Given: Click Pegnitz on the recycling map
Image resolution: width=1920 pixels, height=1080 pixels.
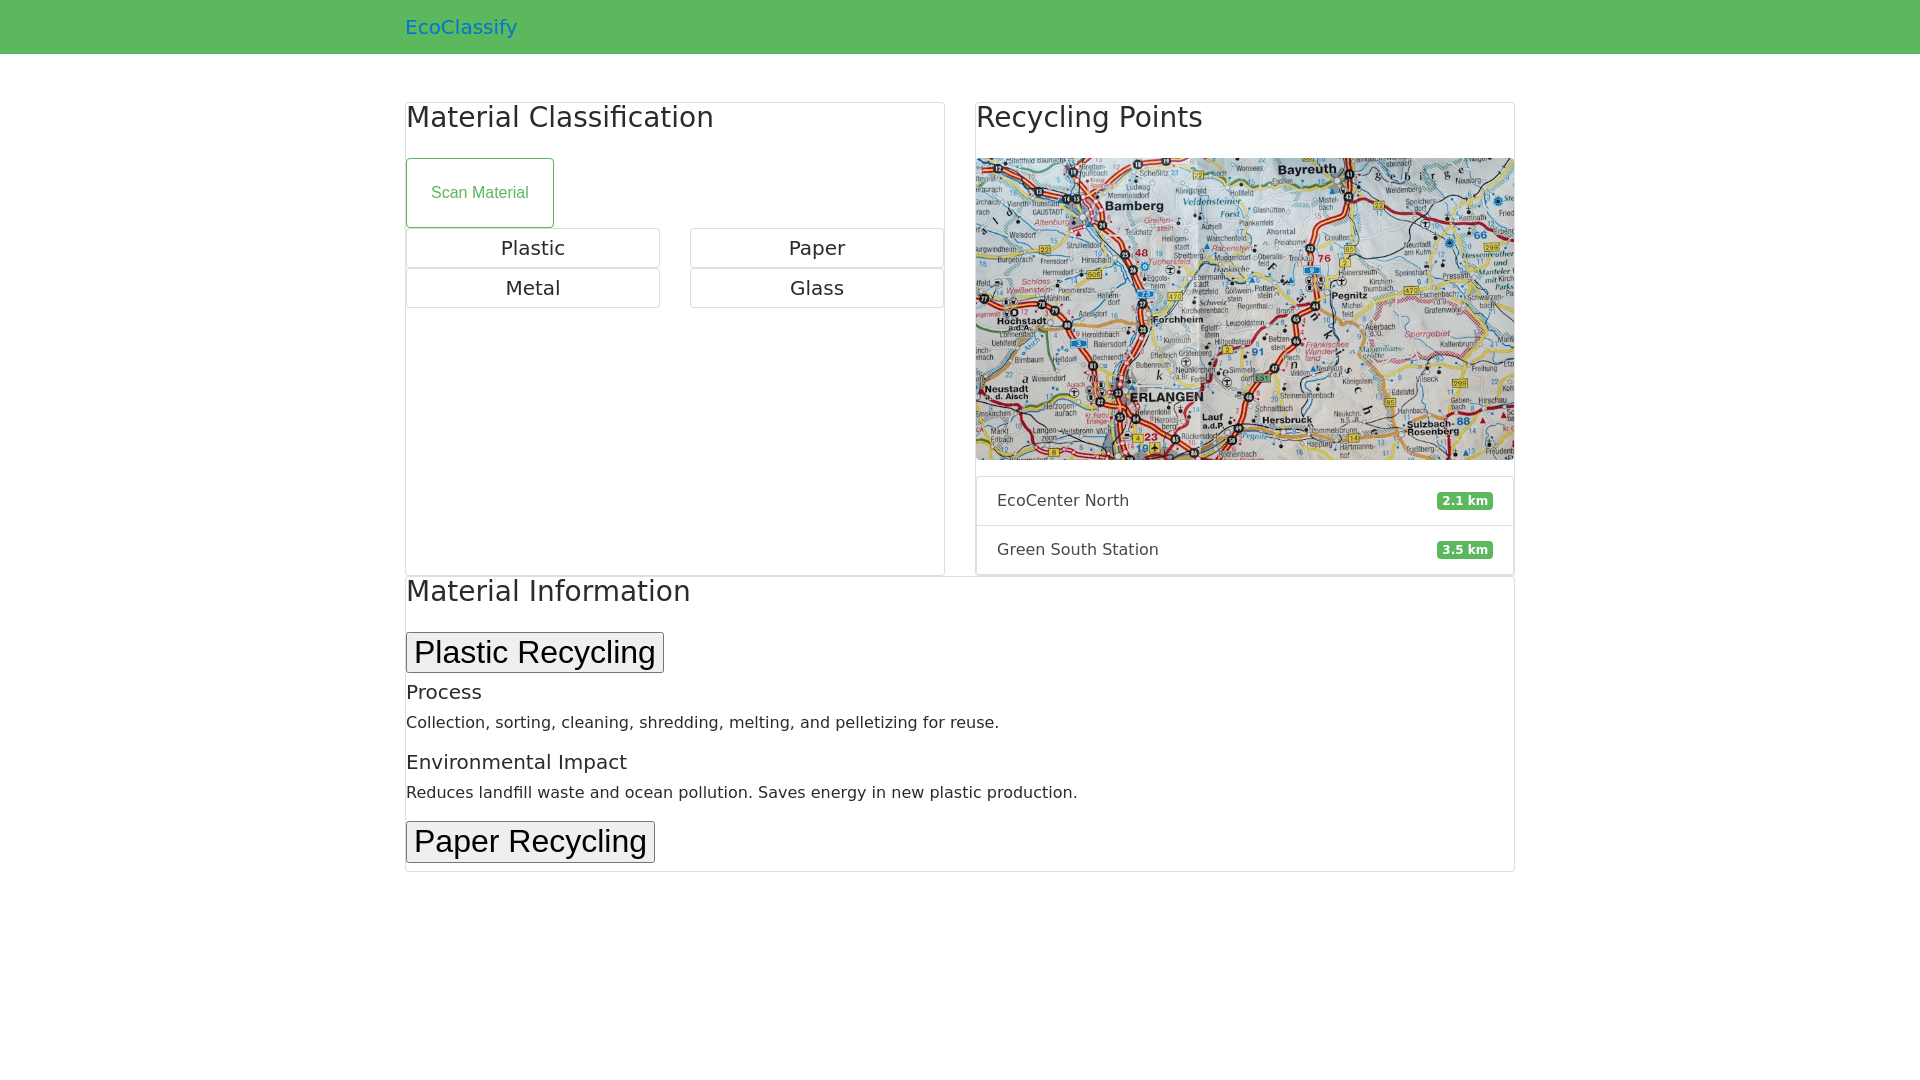Looking at the screenshot, I should (x=1349, y=296).
